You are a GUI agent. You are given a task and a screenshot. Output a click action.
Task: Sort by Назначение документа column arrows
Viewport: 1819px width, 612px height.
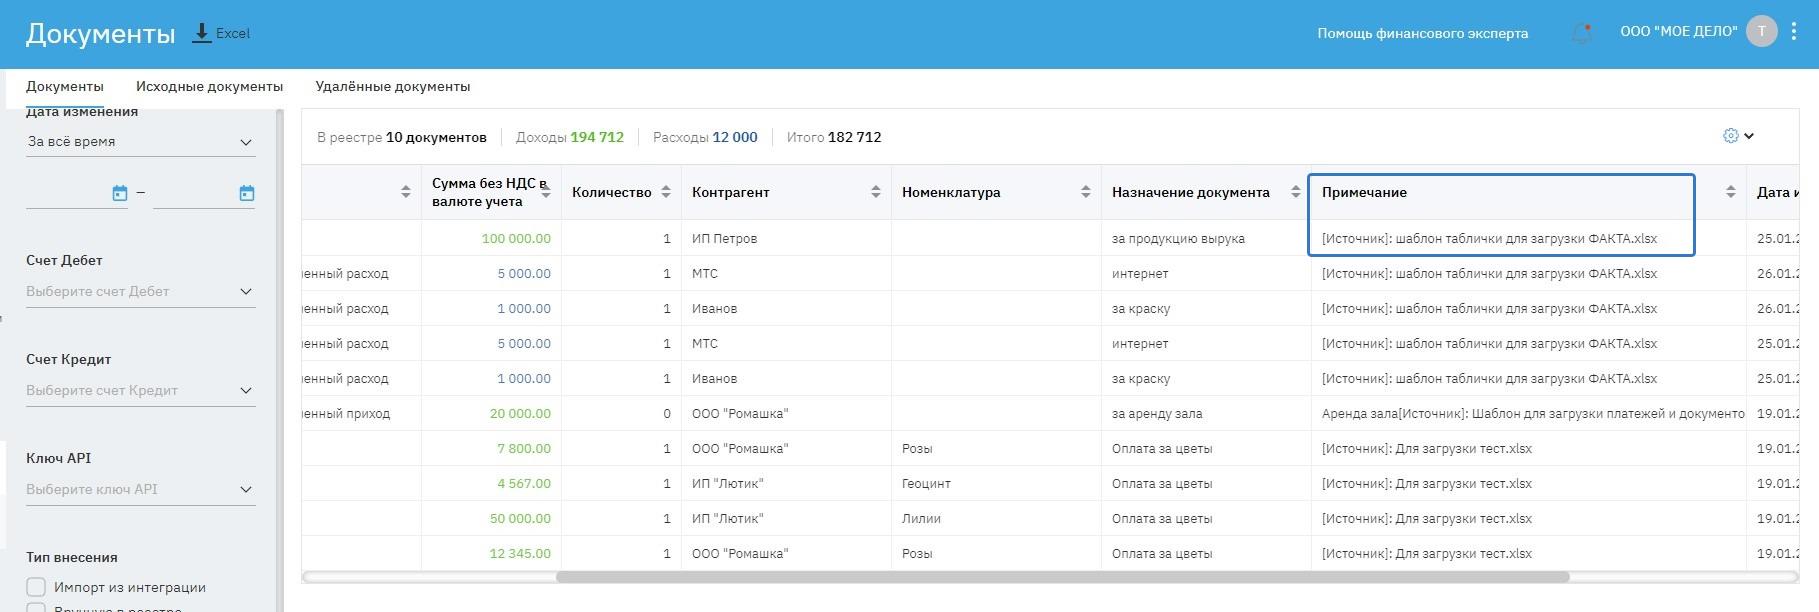[1296, 192]
